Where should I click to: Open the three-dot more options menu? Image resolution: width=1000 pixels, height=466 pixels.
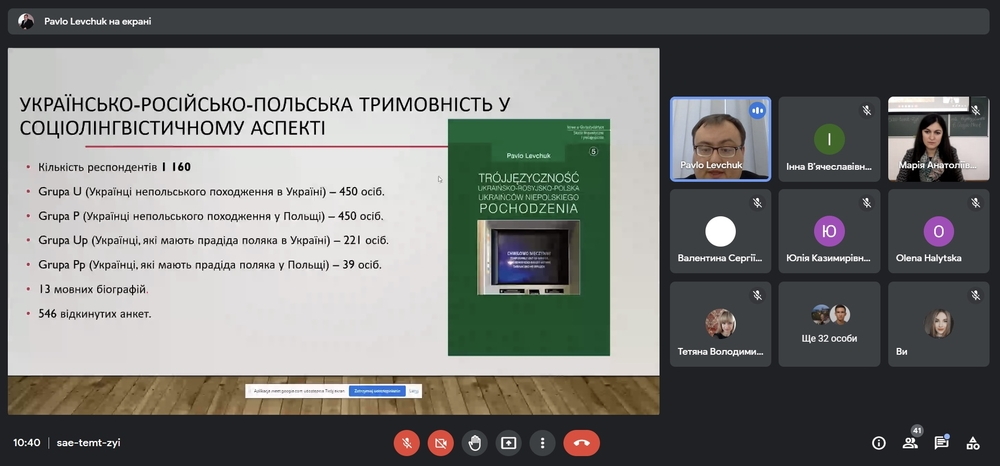point(542,443)
